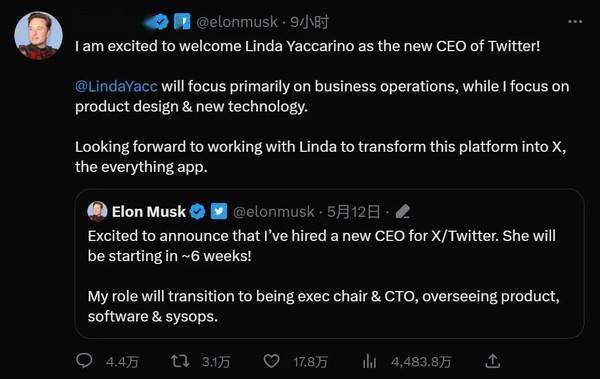
Task: Open Elon Musk's large profile avatar
Action: tap(38, 36)
